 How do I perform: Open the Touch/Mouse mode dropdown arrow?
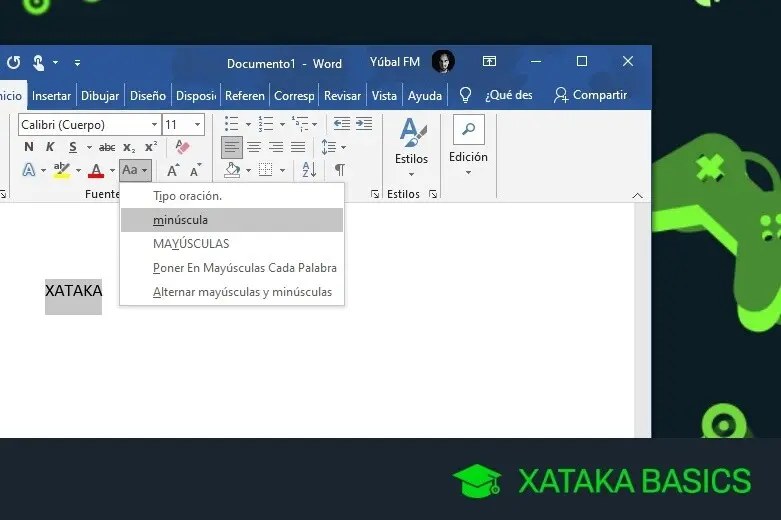pyautogui.click(x=55, y=63)
